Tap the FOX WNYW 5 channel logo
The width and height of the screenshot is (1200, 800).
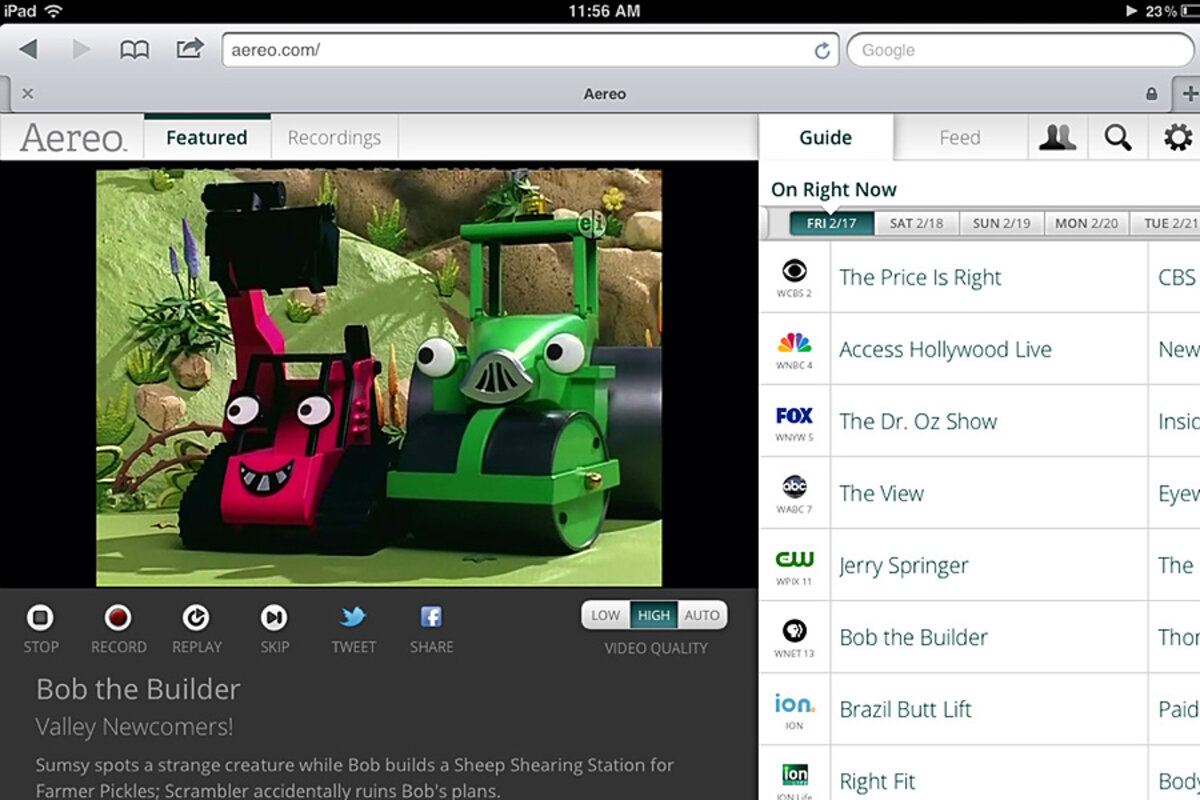click(795, 421)
